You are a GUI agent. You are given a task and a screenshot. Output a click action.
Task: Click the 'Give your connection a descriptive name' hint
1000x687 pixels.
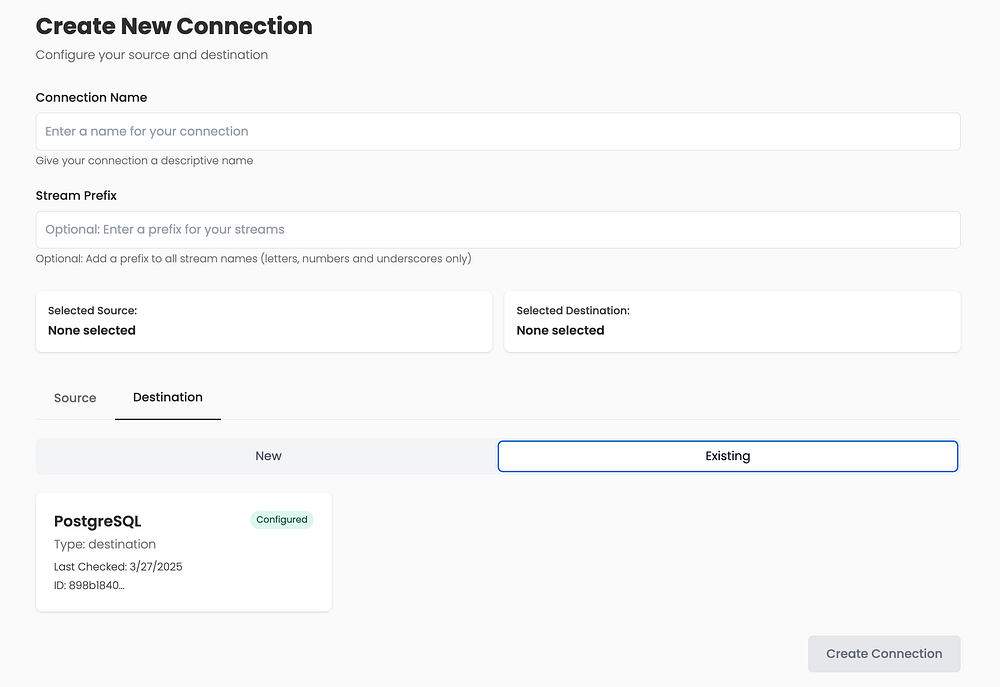click(x=144, y=161)
